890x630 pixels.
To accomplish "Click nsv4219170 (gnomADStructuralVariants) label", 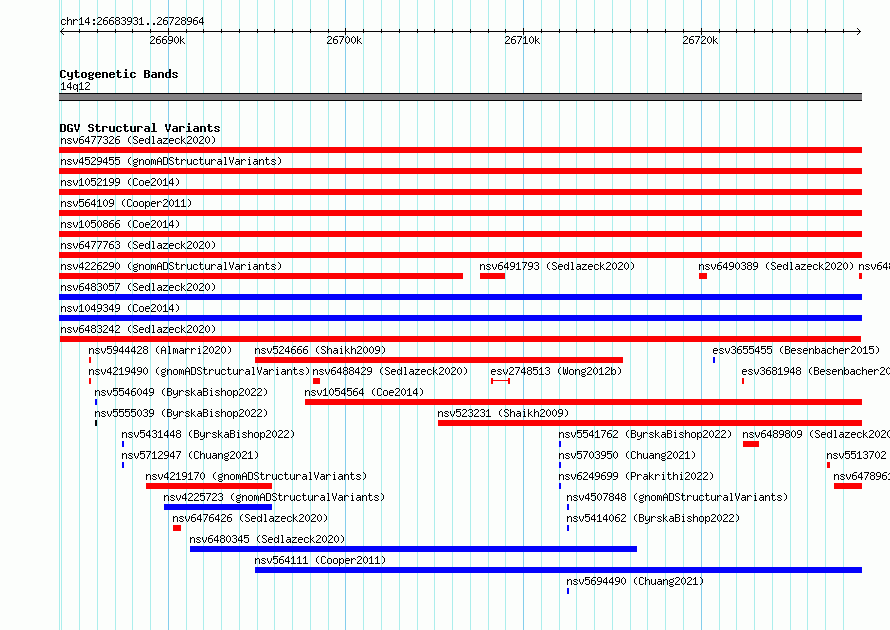I will 256,476.
